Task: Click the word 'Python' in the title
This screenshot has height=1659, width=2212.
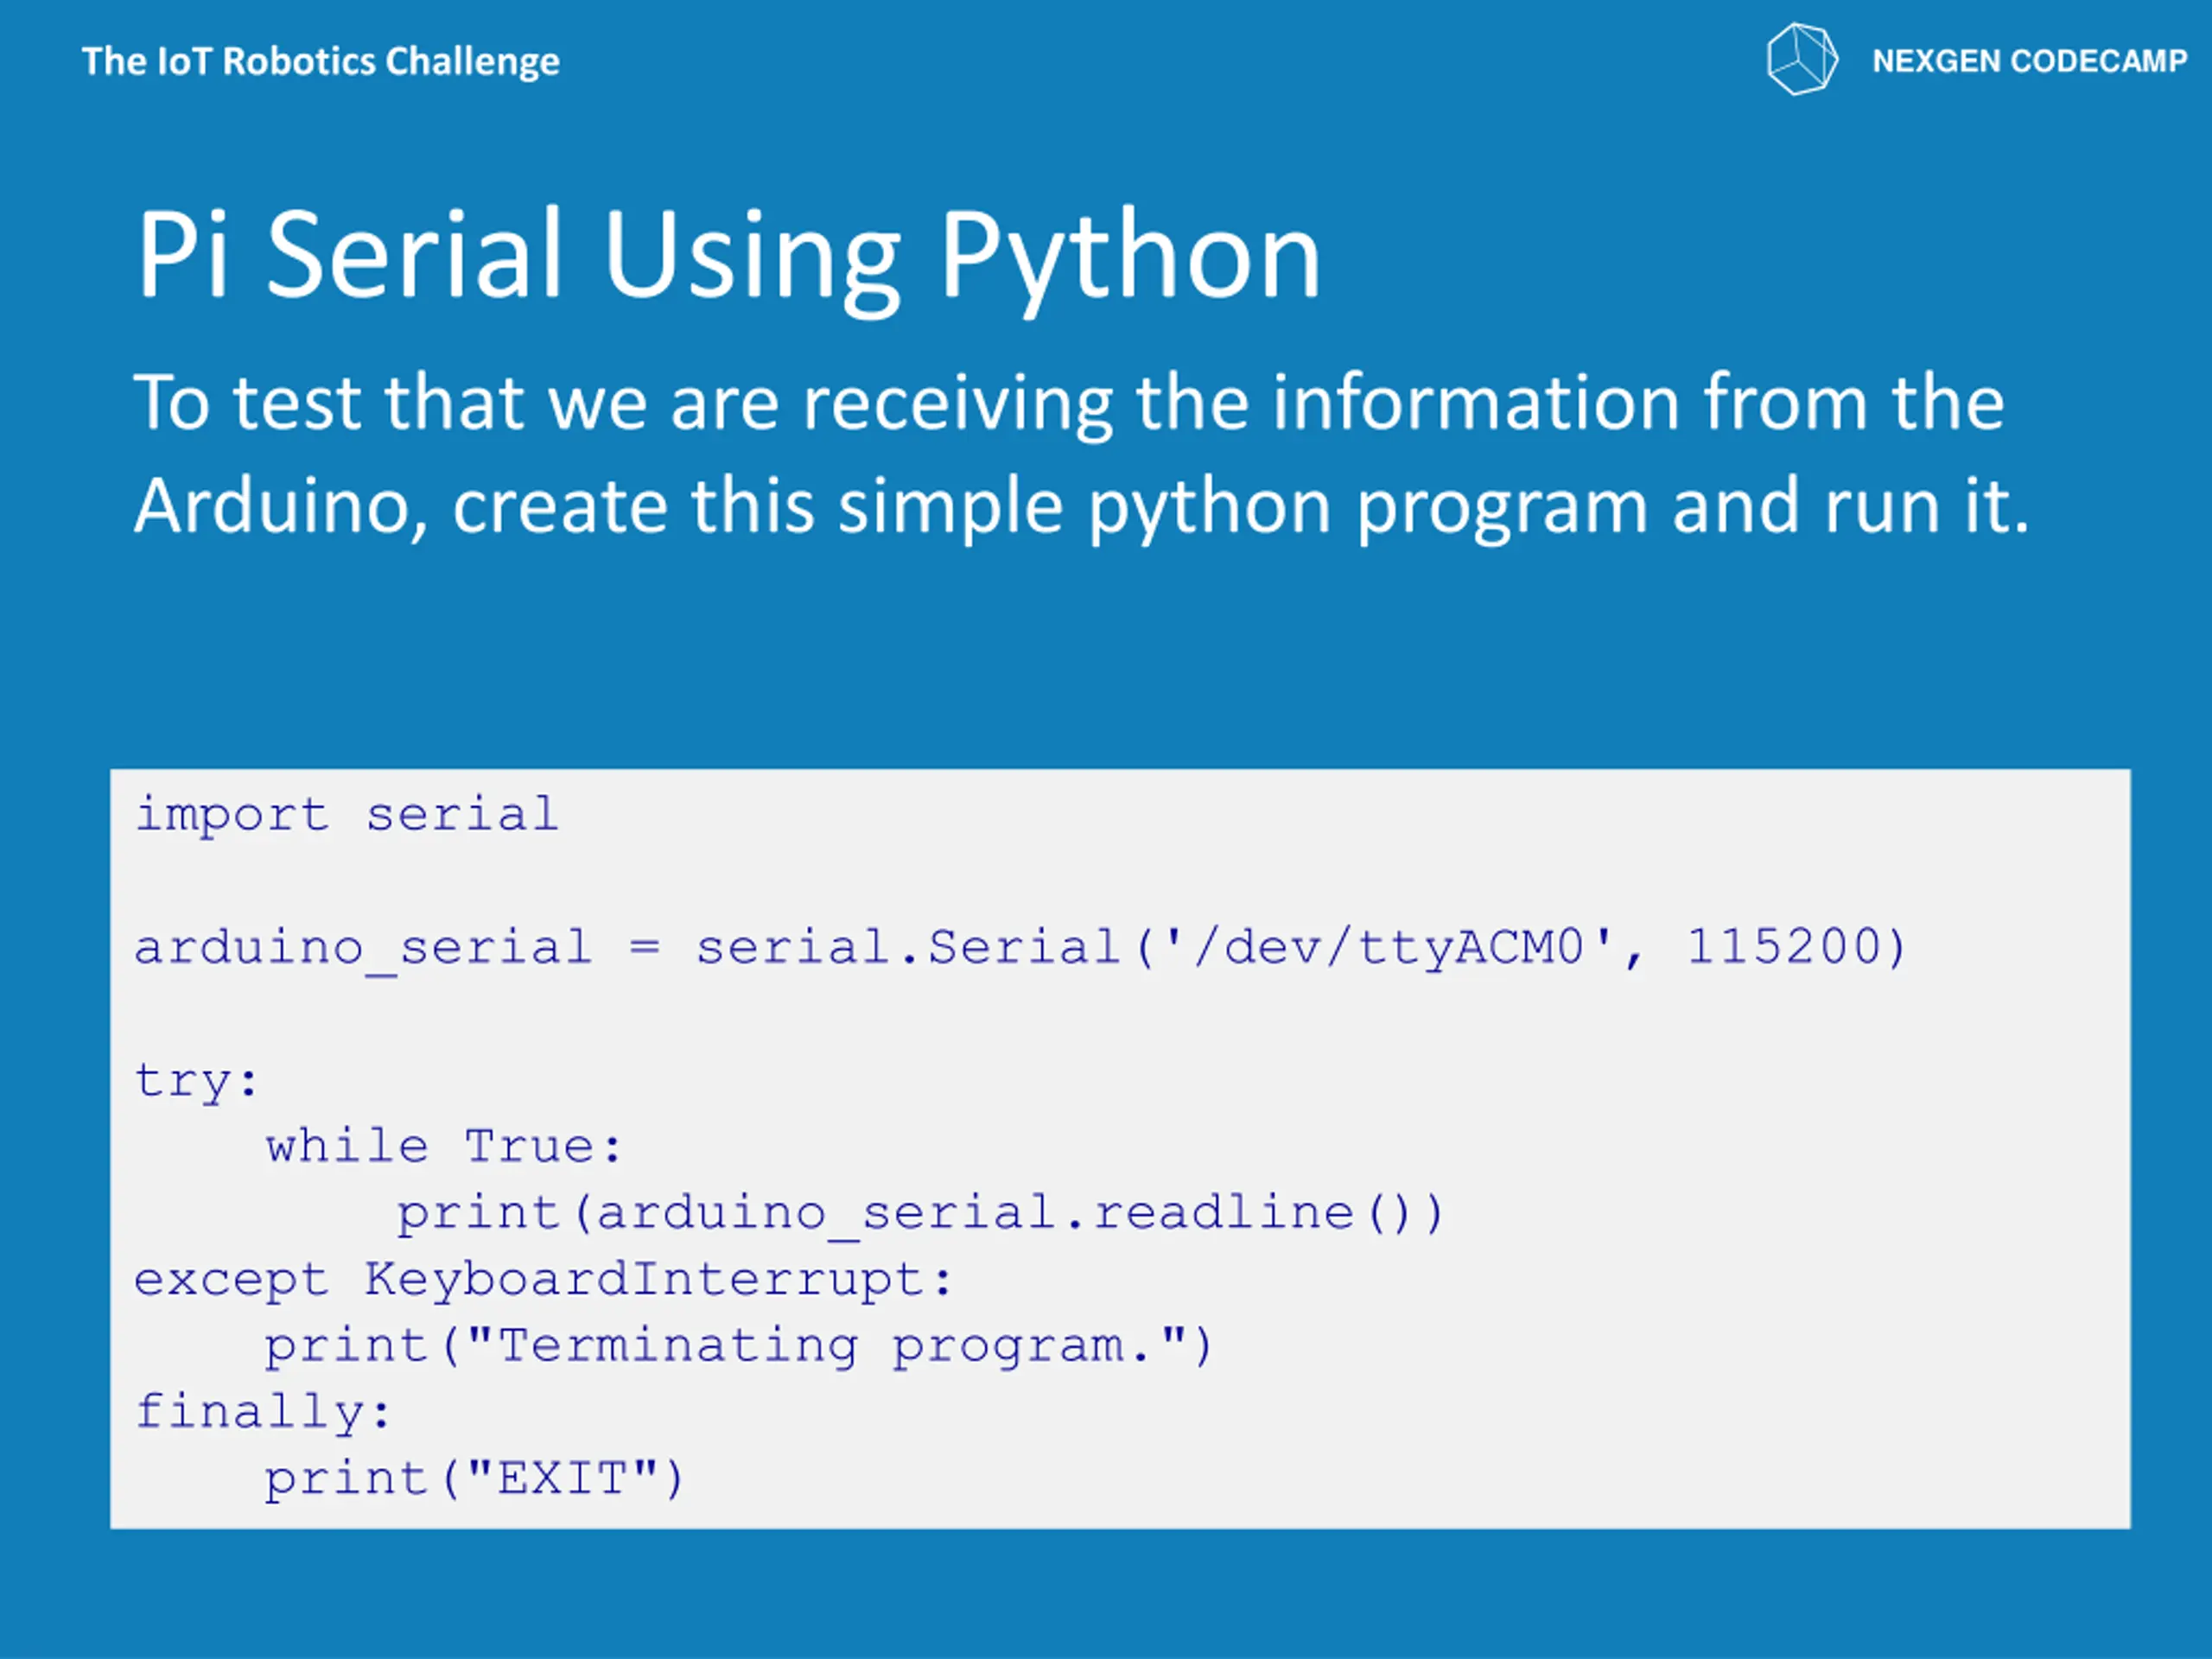Action: coord(1131,258)
